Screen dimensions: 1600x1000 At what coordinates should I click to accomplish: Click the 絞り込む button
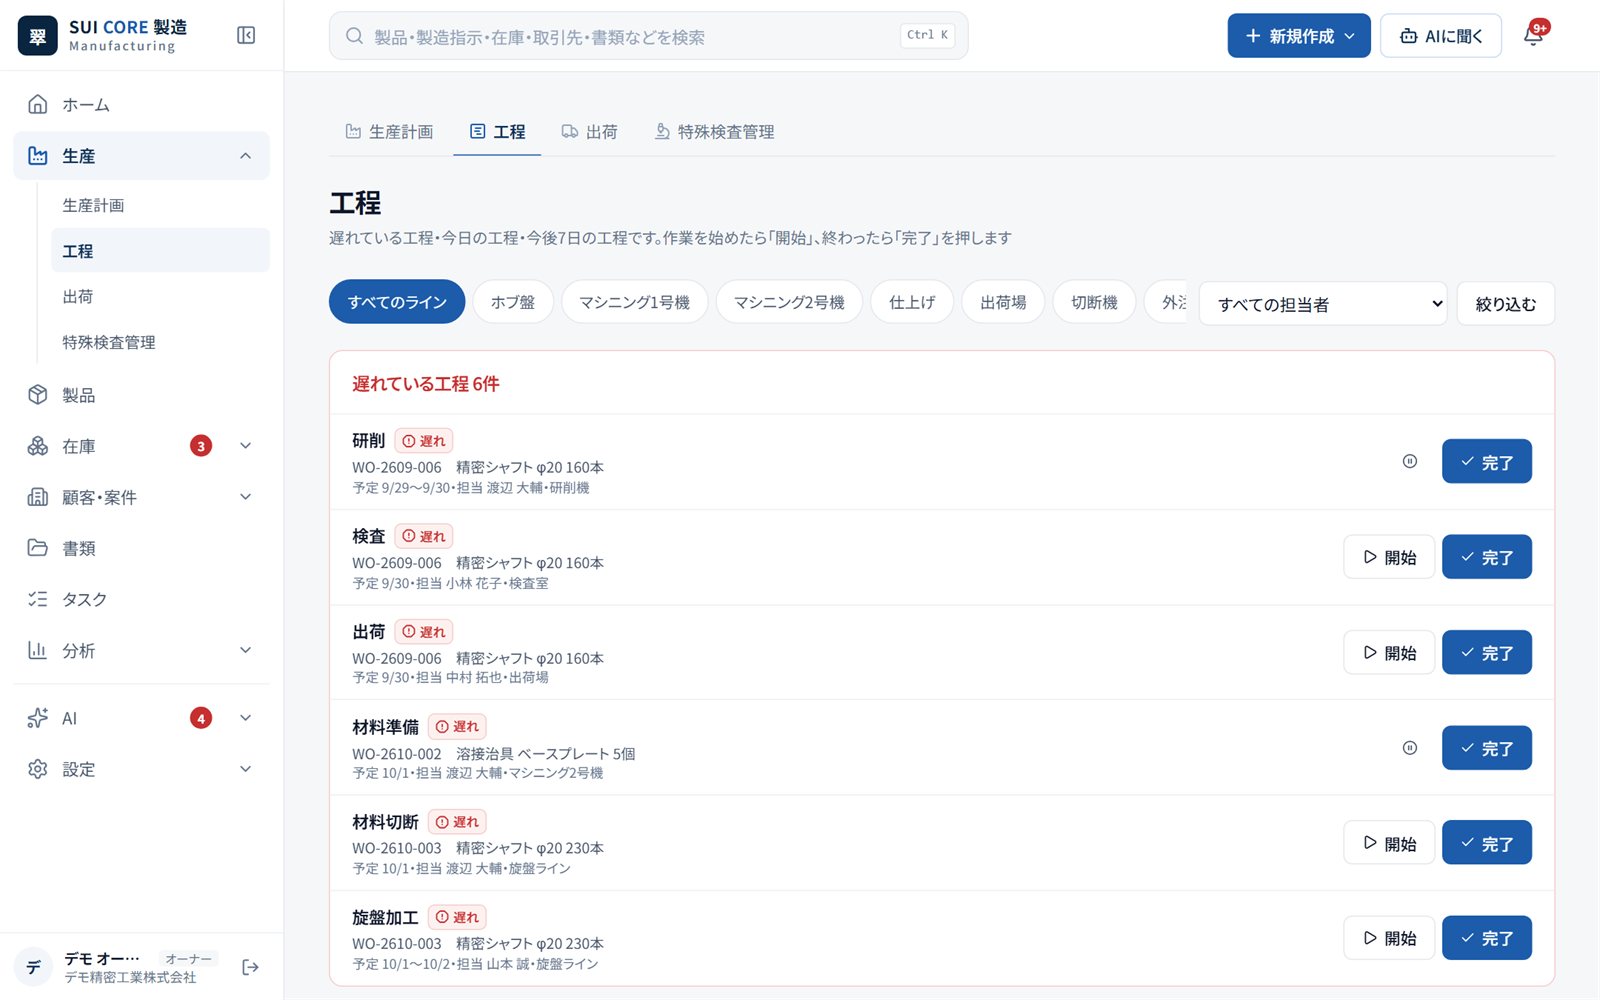click(x=1506, y=304)
